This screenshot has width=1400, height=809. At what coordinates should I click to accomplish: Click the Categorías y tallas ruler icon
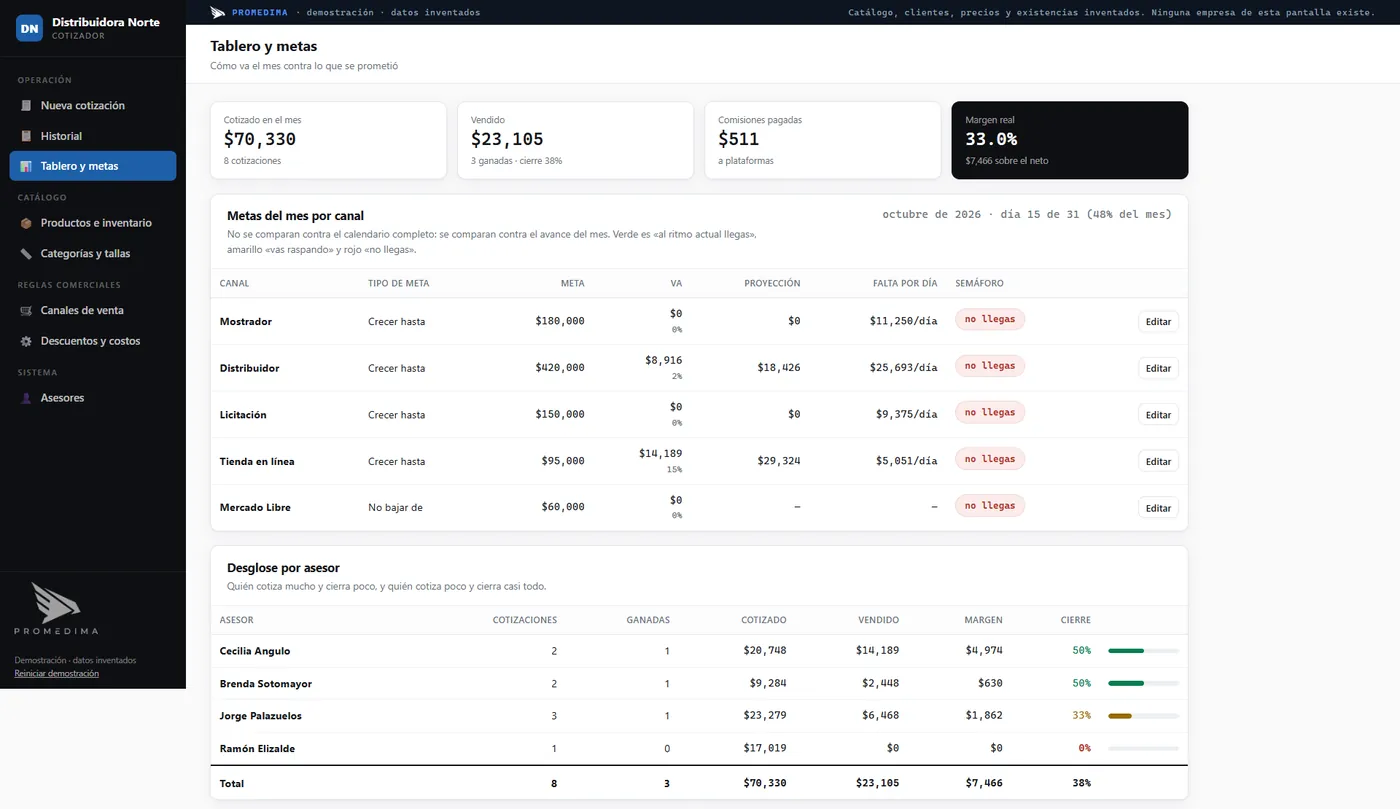point(26,254)
